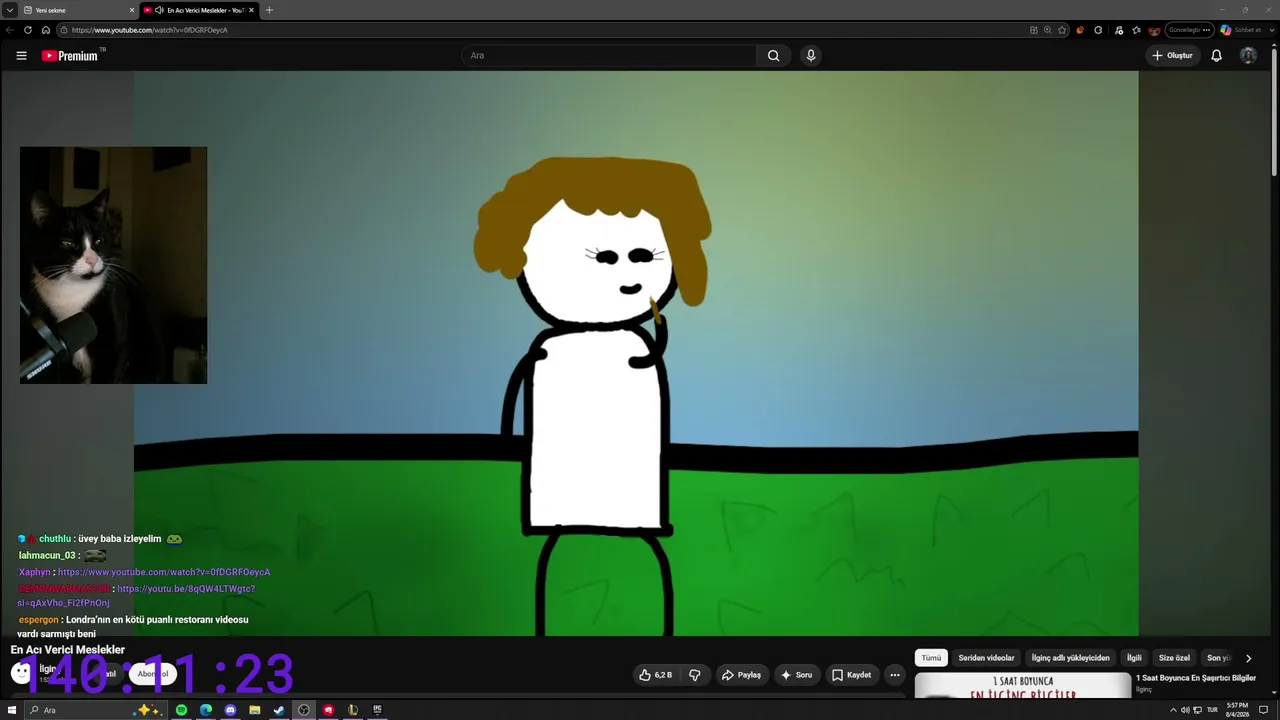Select İlginç adlı yükleyiciden chip

tap(1071, 658)
